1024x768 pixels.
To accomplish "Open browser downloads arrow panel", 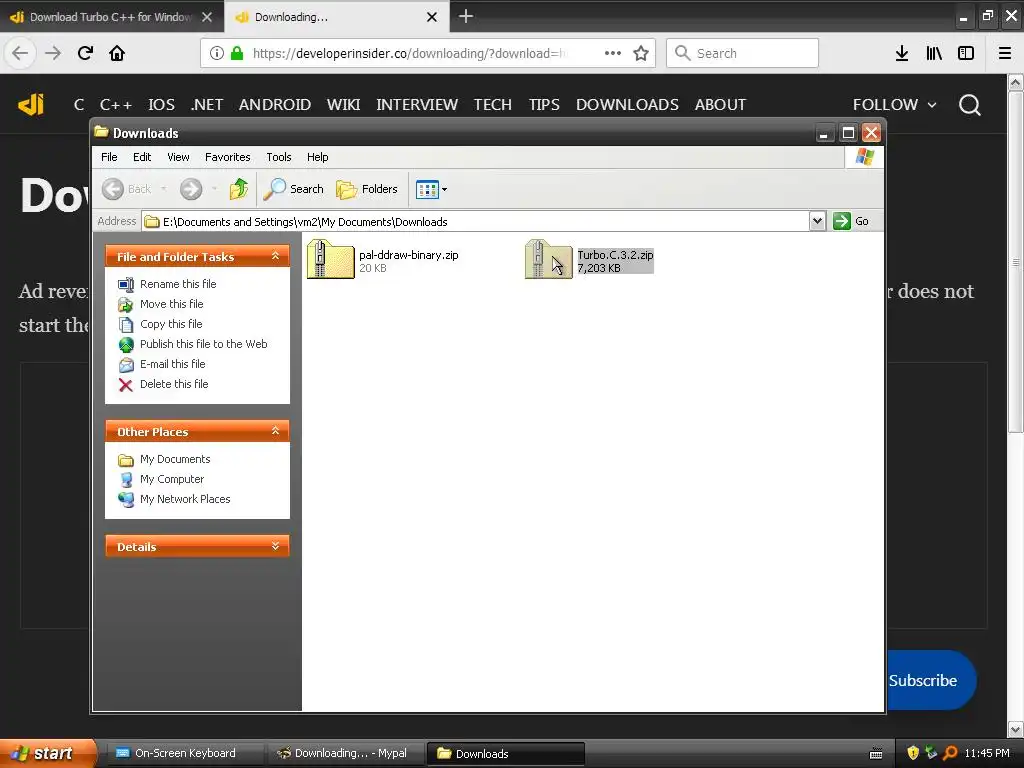I will pos(902,53).
